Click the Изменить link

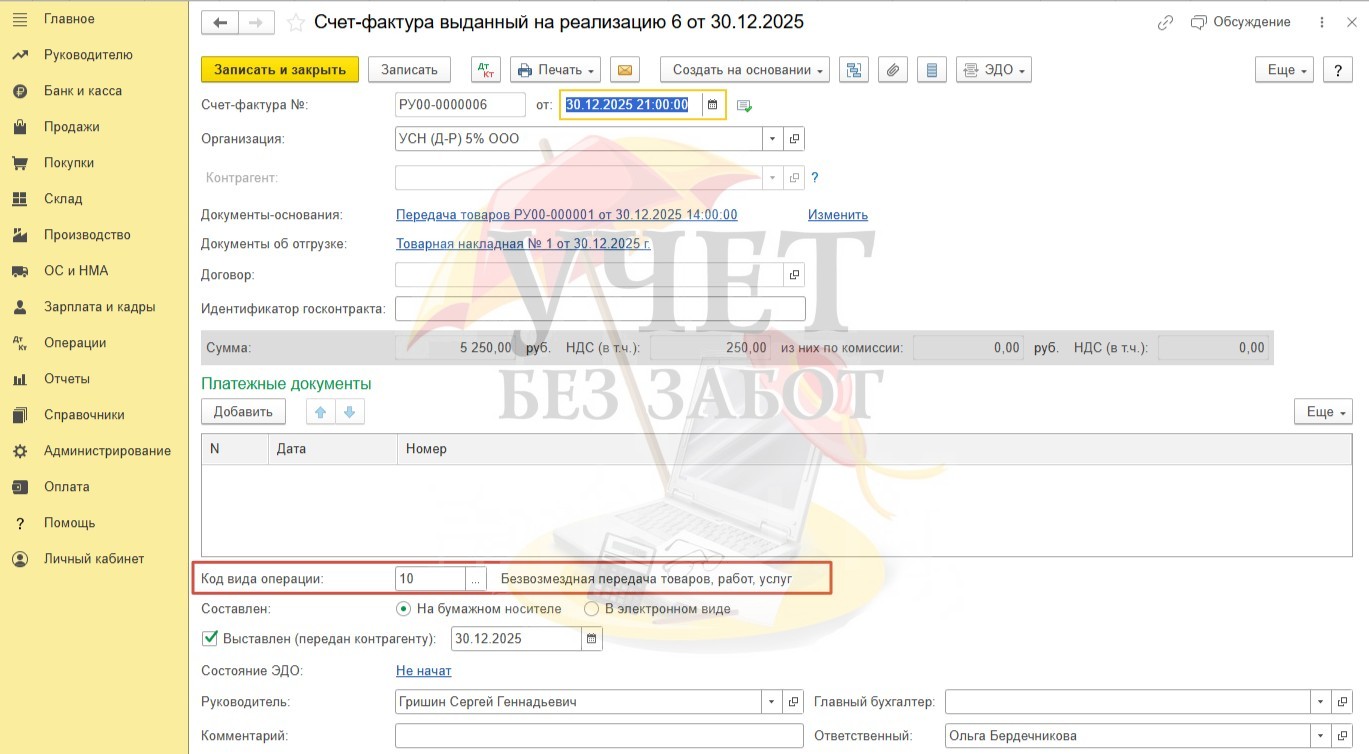[x=838, y=215]
